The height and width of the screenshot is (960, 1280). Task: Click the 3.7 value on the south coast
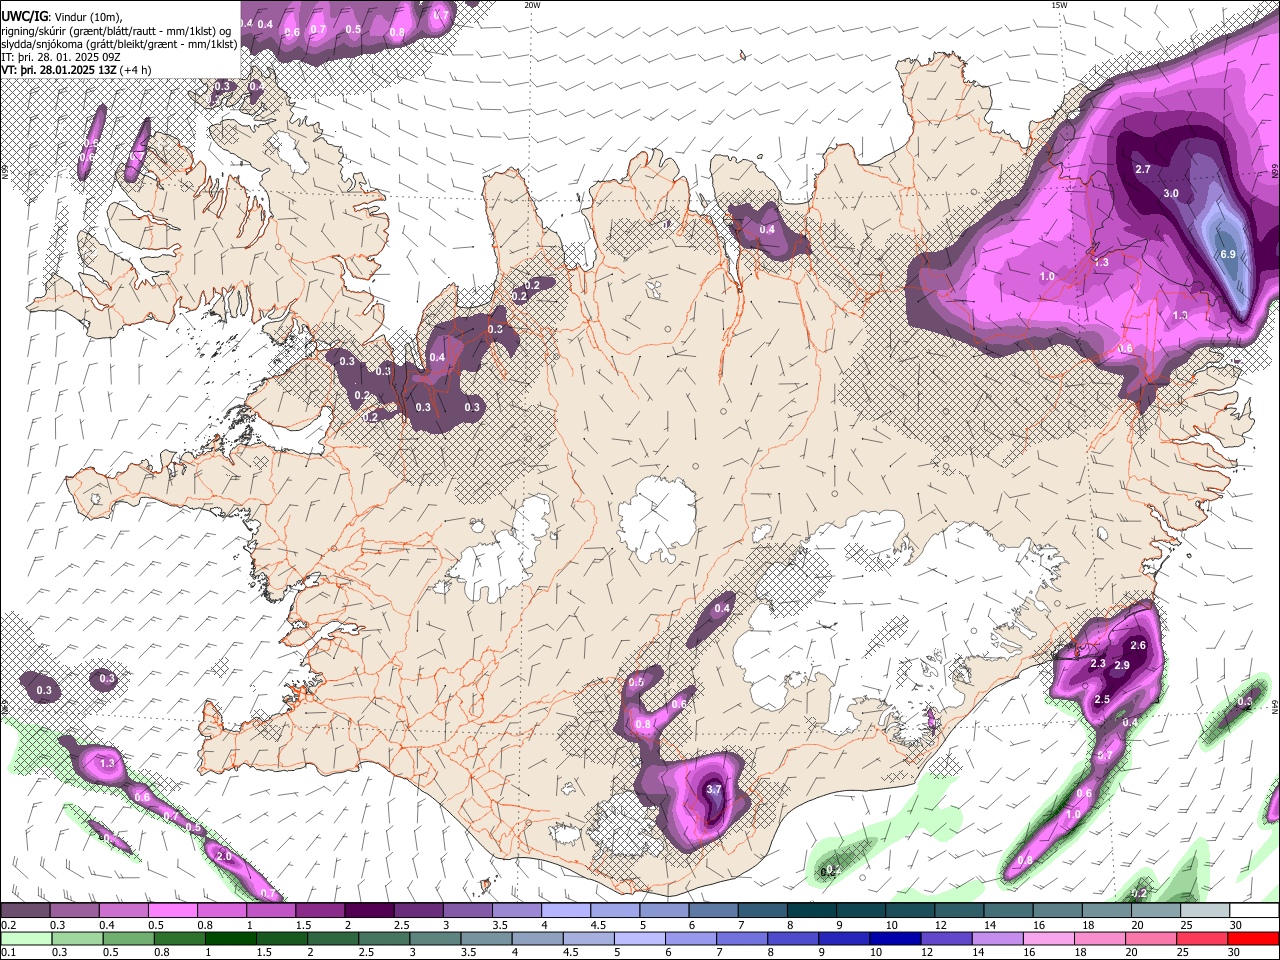tap(713, 789)
